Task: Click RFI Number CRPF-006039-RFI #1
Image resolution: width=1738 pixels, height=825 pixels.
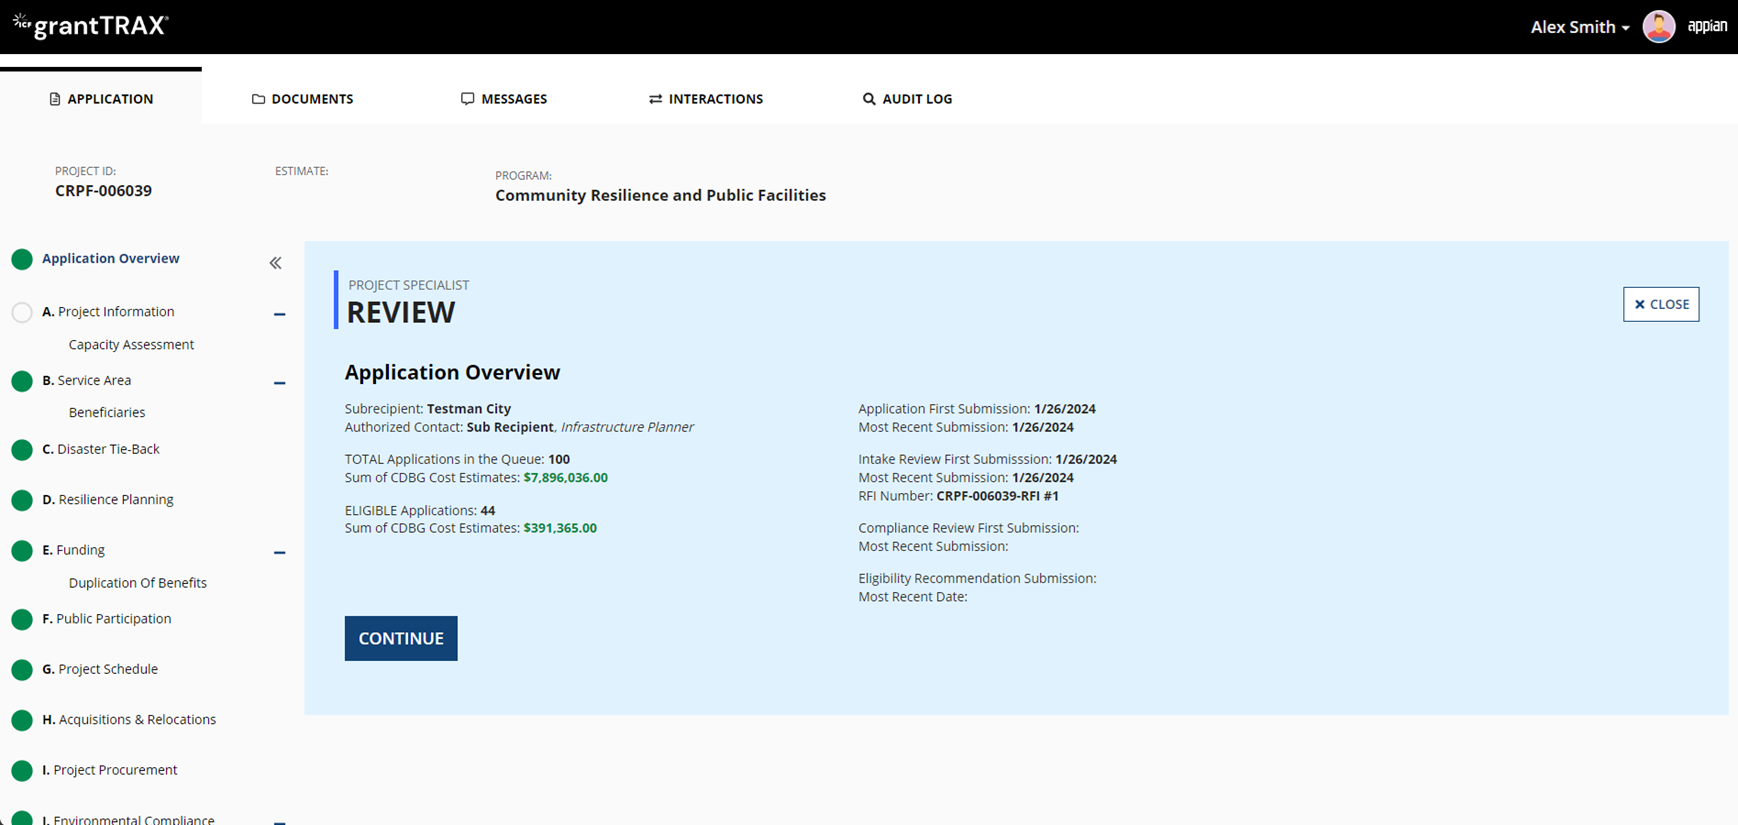Action: click(x=998, y=496)
